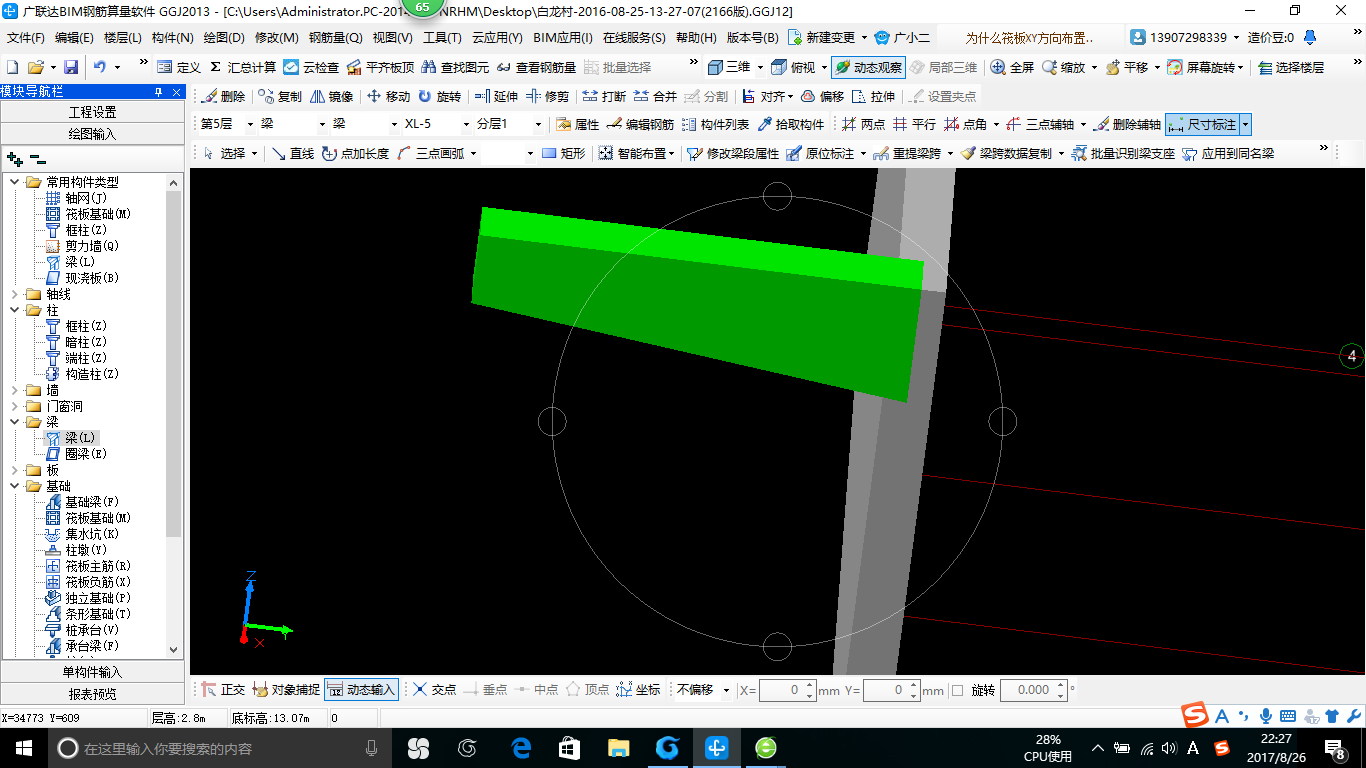Toggle 顶点 vertex snap
This screenshot has height=768, width=1366.
[587, 690]
